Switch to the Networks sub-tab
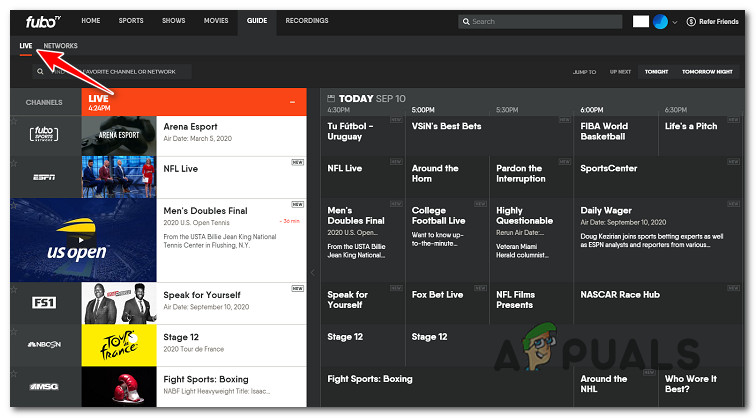Image resolution: width=756 pixels, height=418 pixels. pyautogui.click(x=61, y=46)
